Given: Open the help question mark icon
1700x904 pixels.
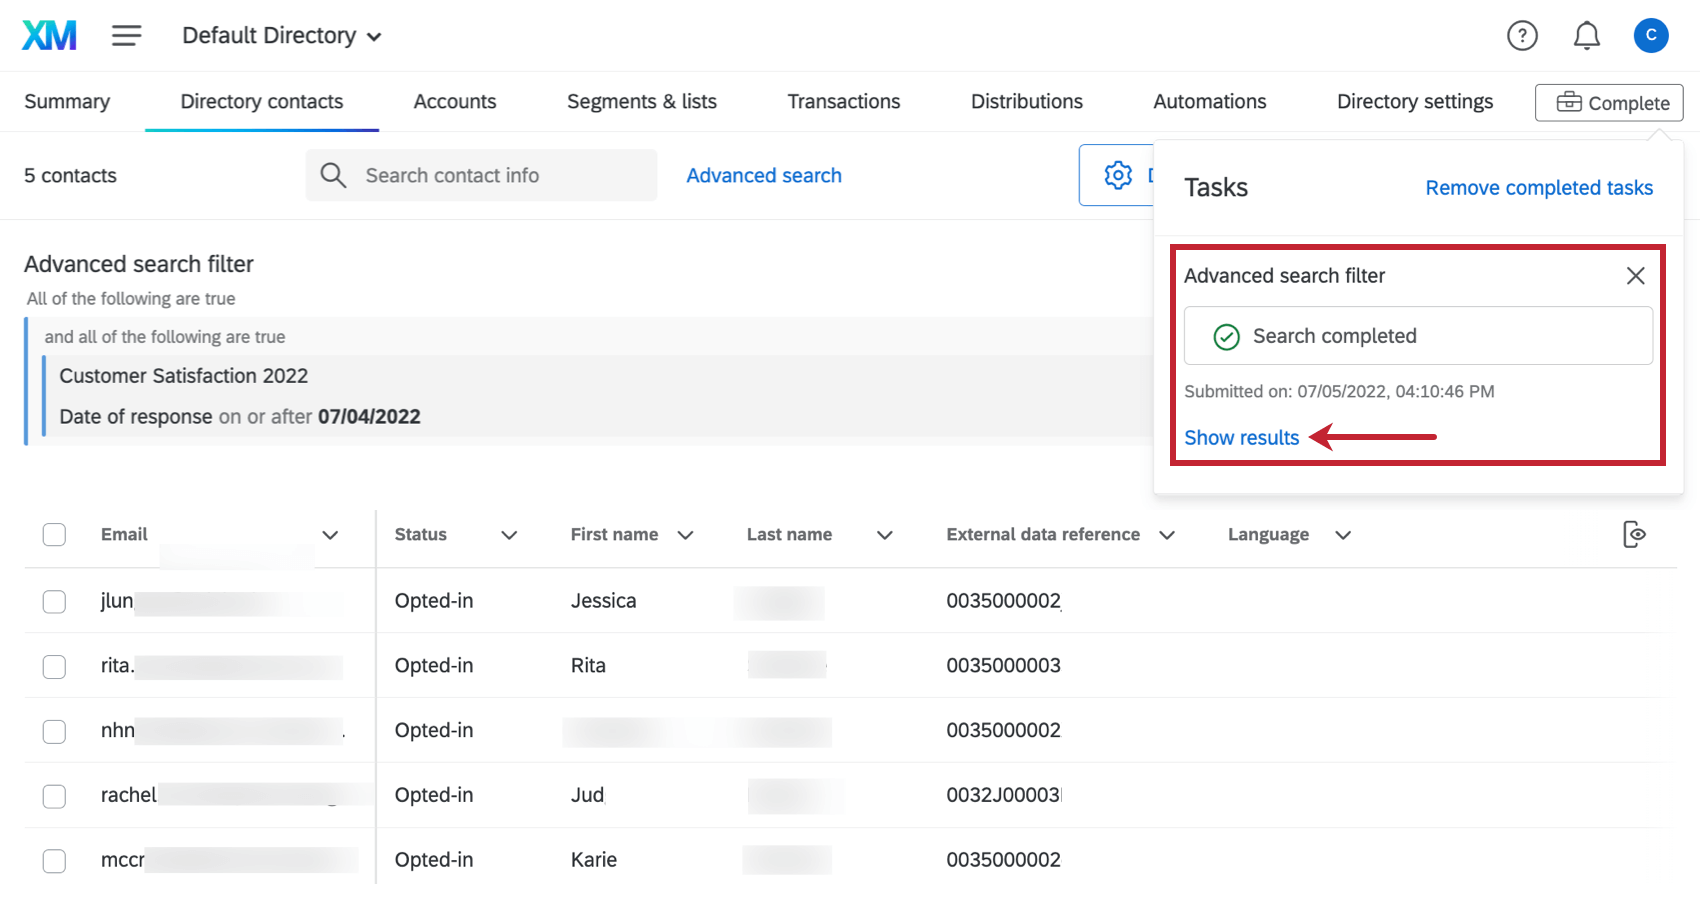Looking at the screenshot, I should point(1522,35).
